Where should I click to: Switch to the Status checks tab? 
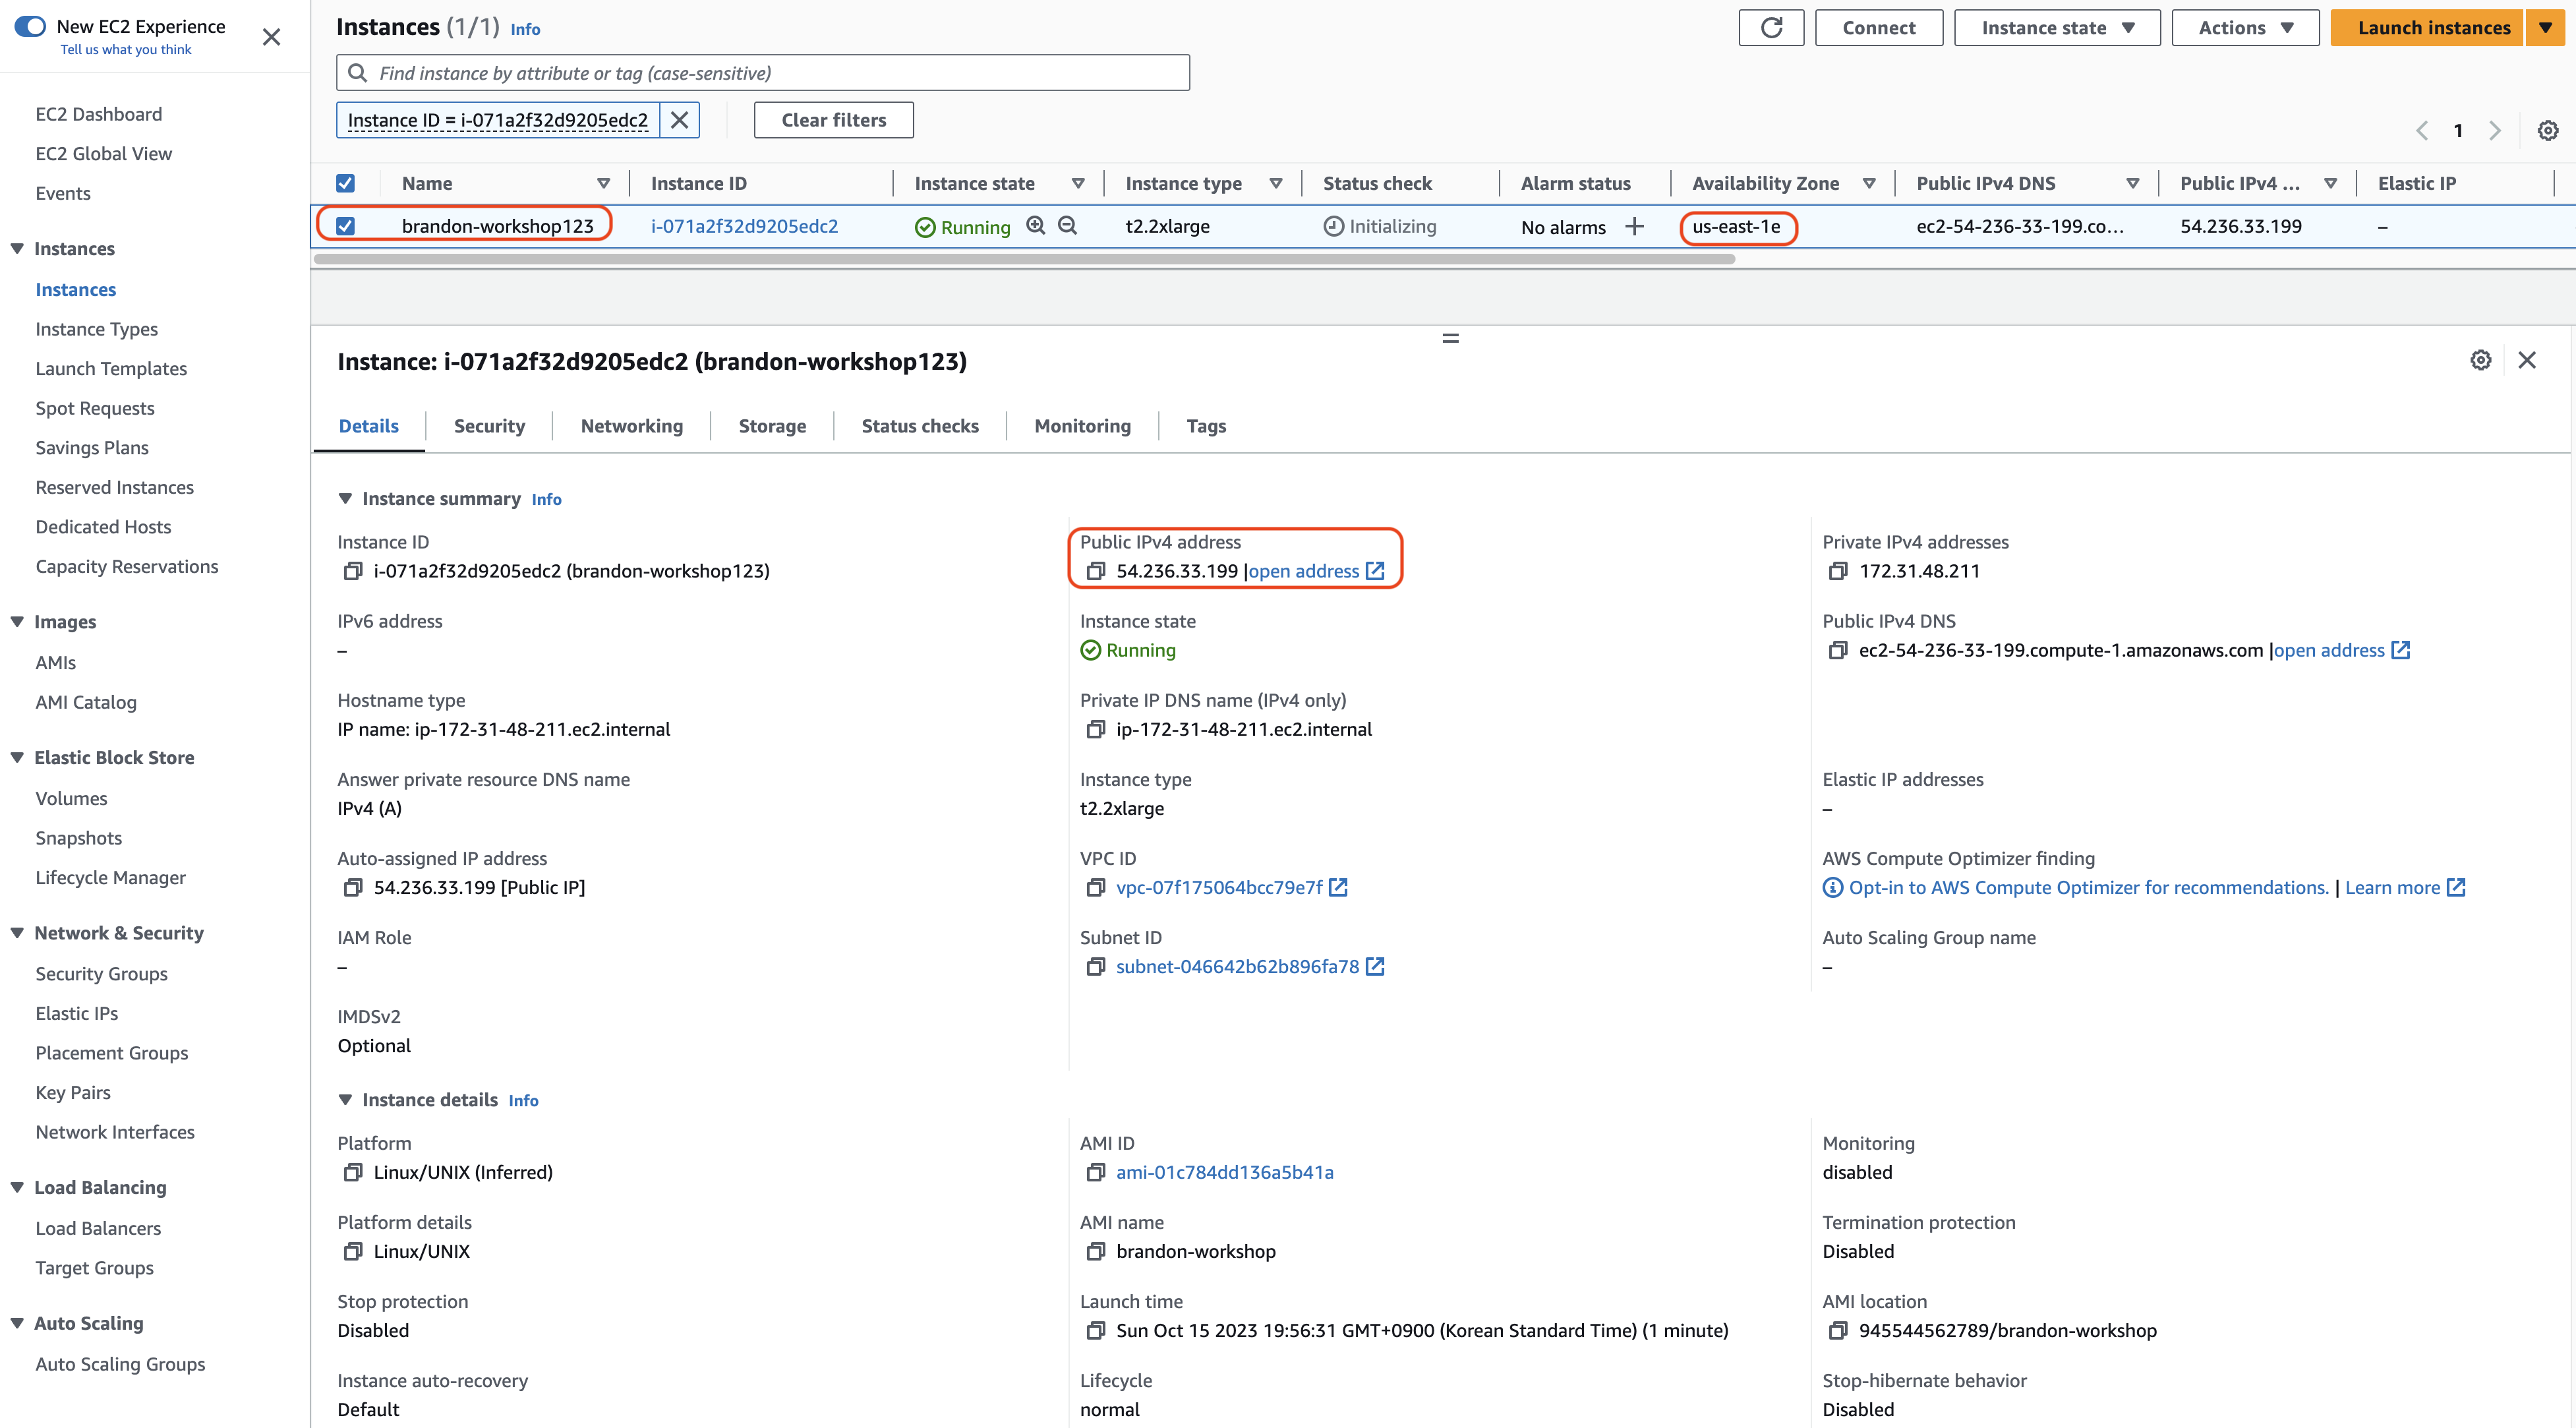[x=920, y=426]
